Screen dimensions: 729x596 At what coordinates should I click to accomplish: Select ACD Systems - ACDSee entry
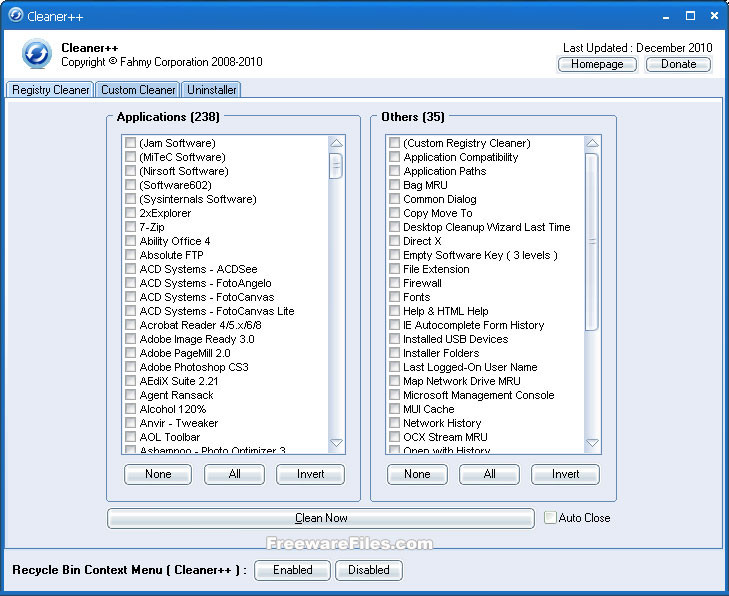[198, 269]
